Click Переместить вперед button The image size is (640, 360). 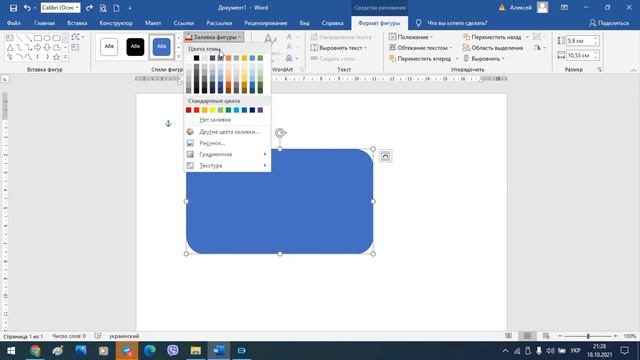[x=420, y=59]
